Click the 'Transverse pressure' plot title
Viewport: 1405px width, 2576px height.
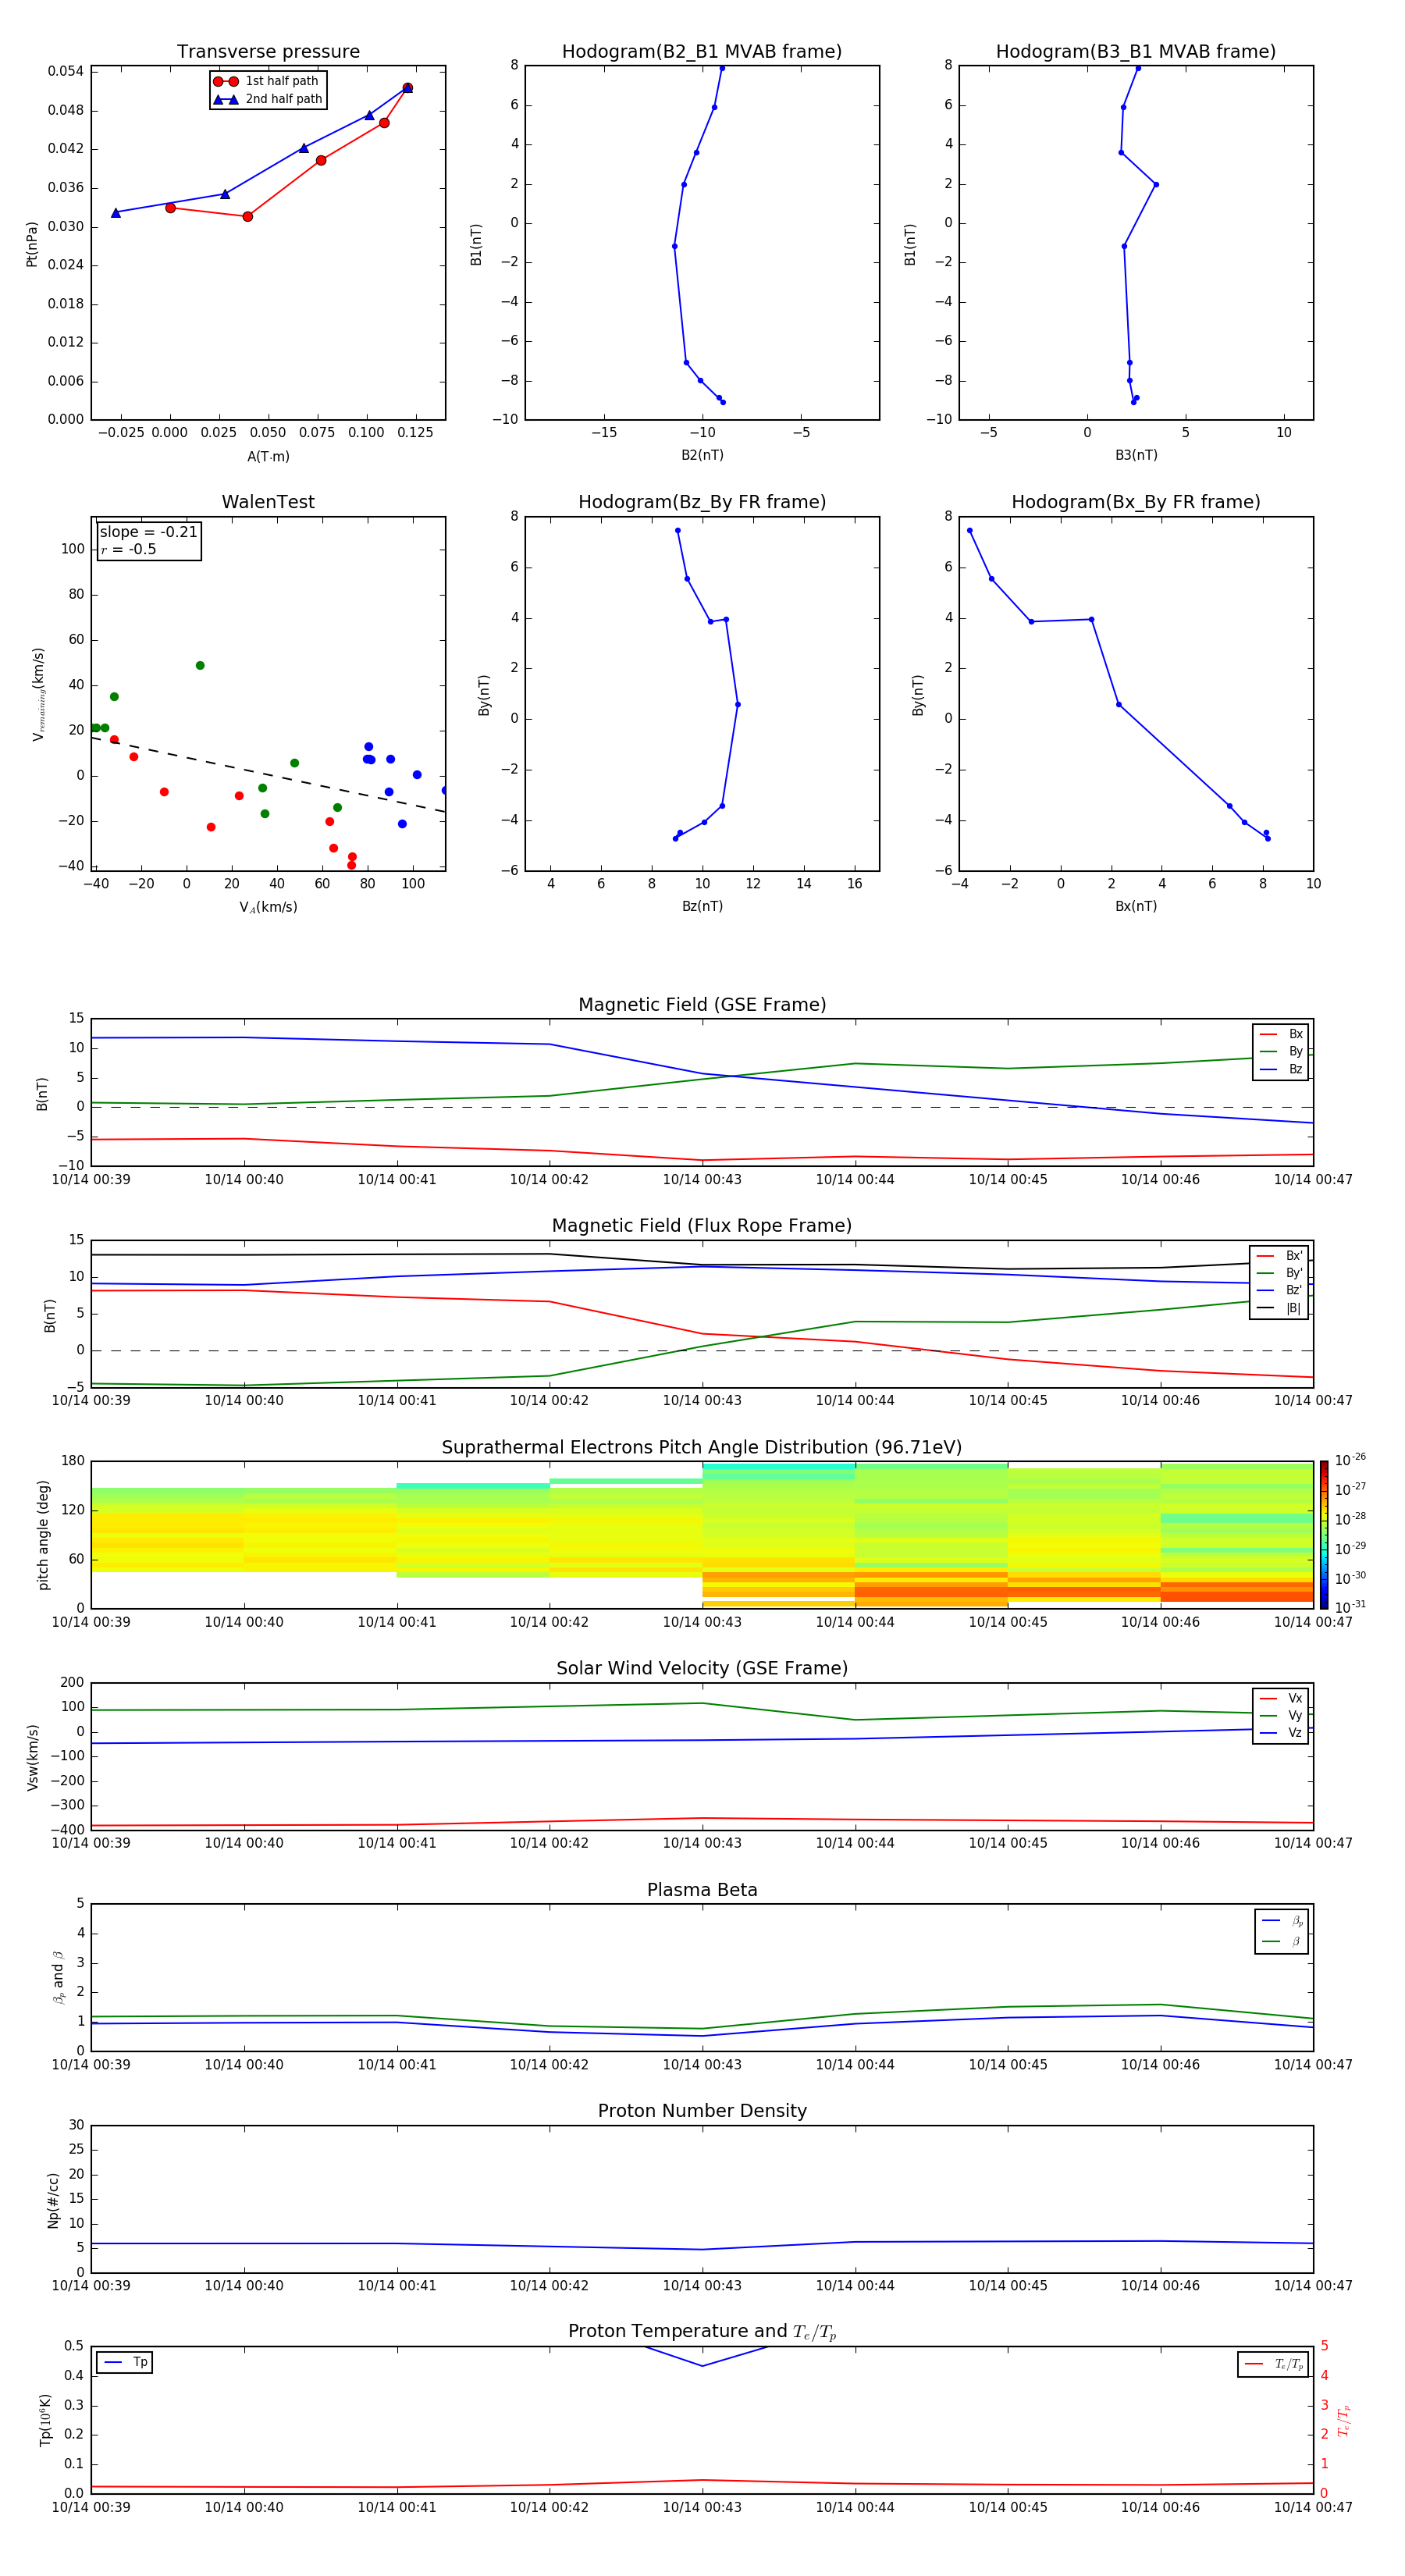pos(268,51)
